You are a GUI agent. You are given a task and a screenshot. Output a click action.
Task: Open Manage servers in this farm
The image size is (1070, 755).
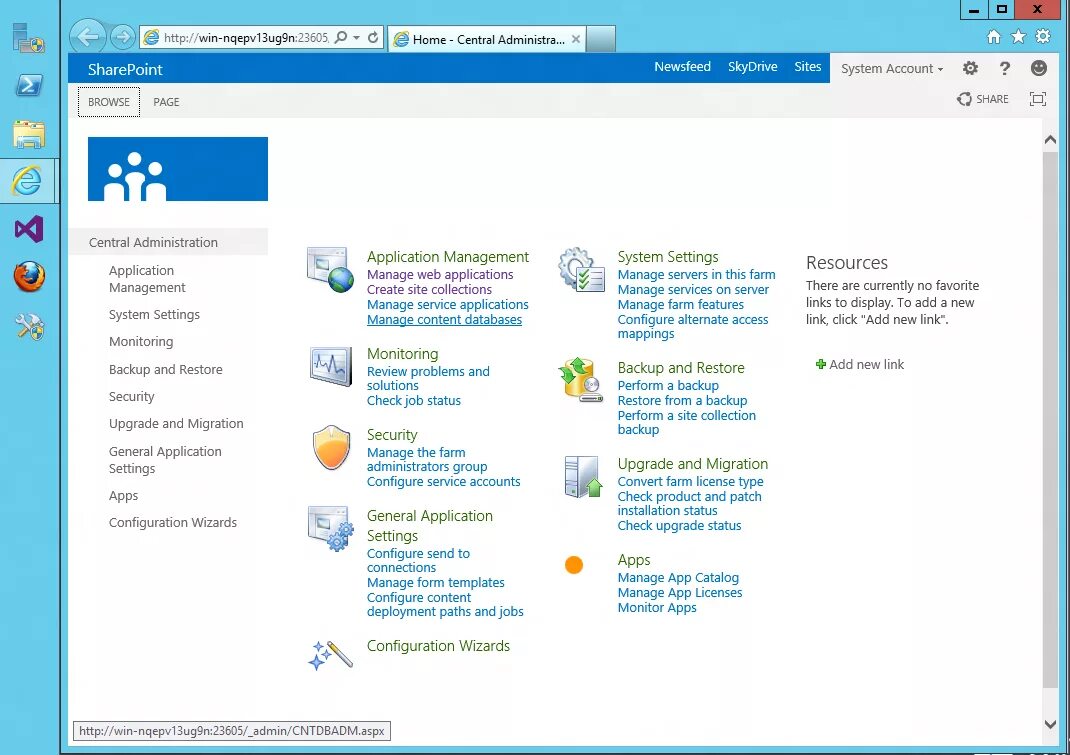[x=696, y=274]
